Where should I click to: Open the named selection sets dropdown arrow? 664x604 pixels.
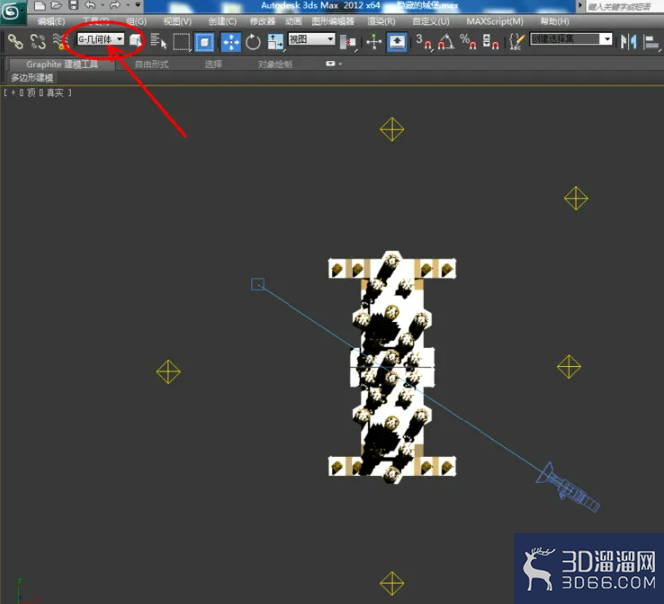[x=608, y=39]
